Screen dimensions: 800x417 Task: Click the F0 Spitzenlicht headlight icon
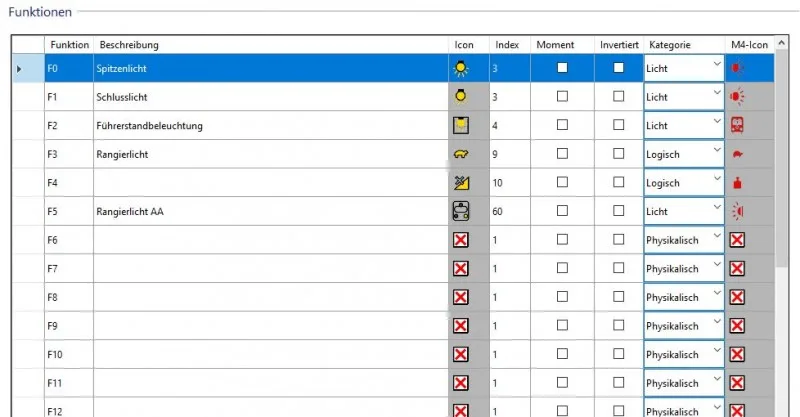tap(461, 68)
